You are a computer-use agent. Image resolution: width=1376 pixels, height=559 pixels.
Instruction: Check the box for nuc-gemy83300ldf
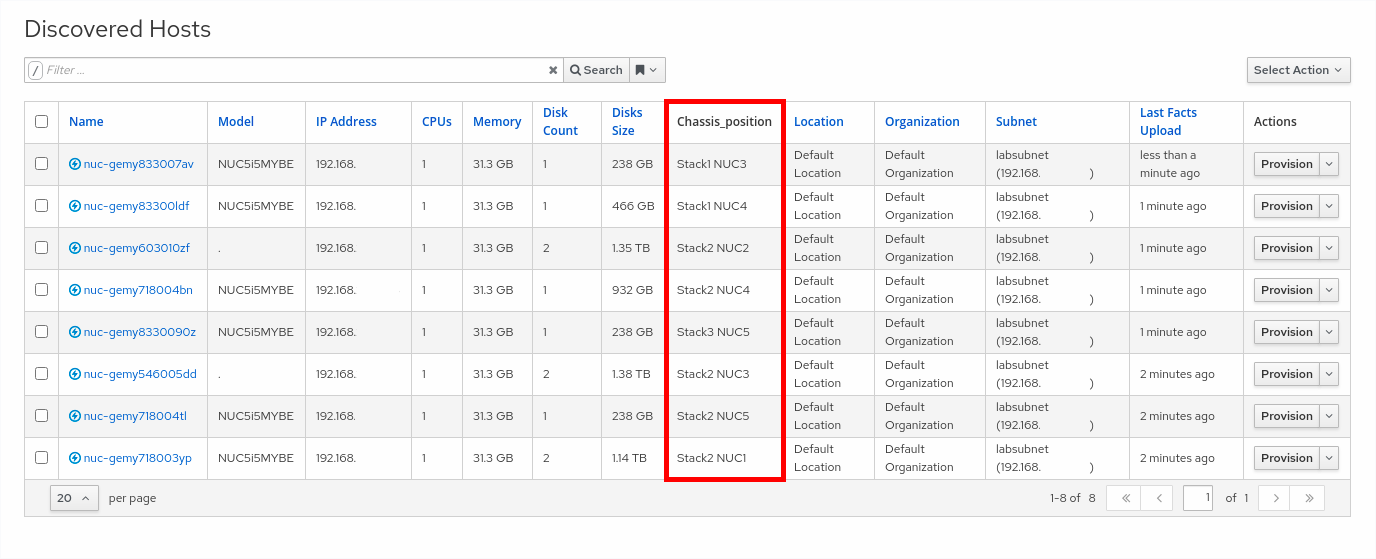tap(41, 206)
